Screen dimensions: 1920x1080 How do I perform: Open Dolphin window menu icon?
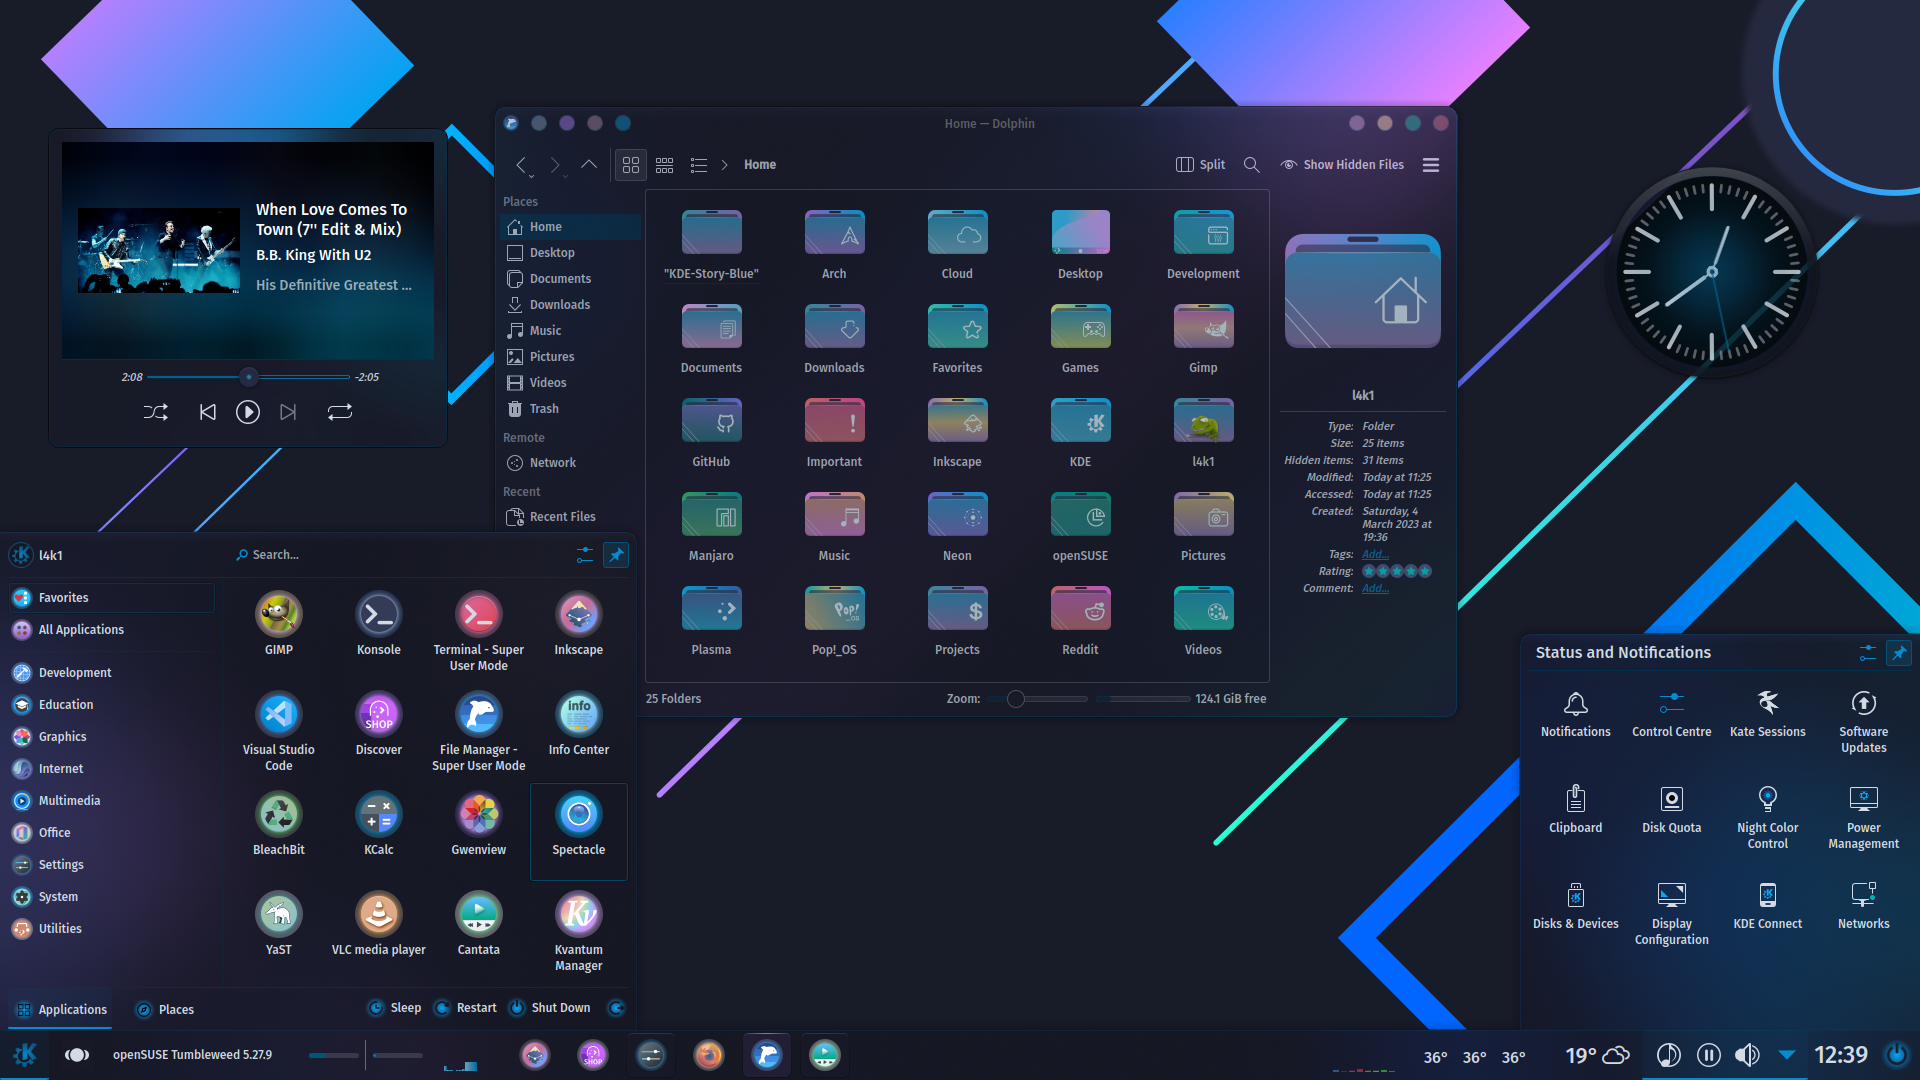click(x=511, y=123)
